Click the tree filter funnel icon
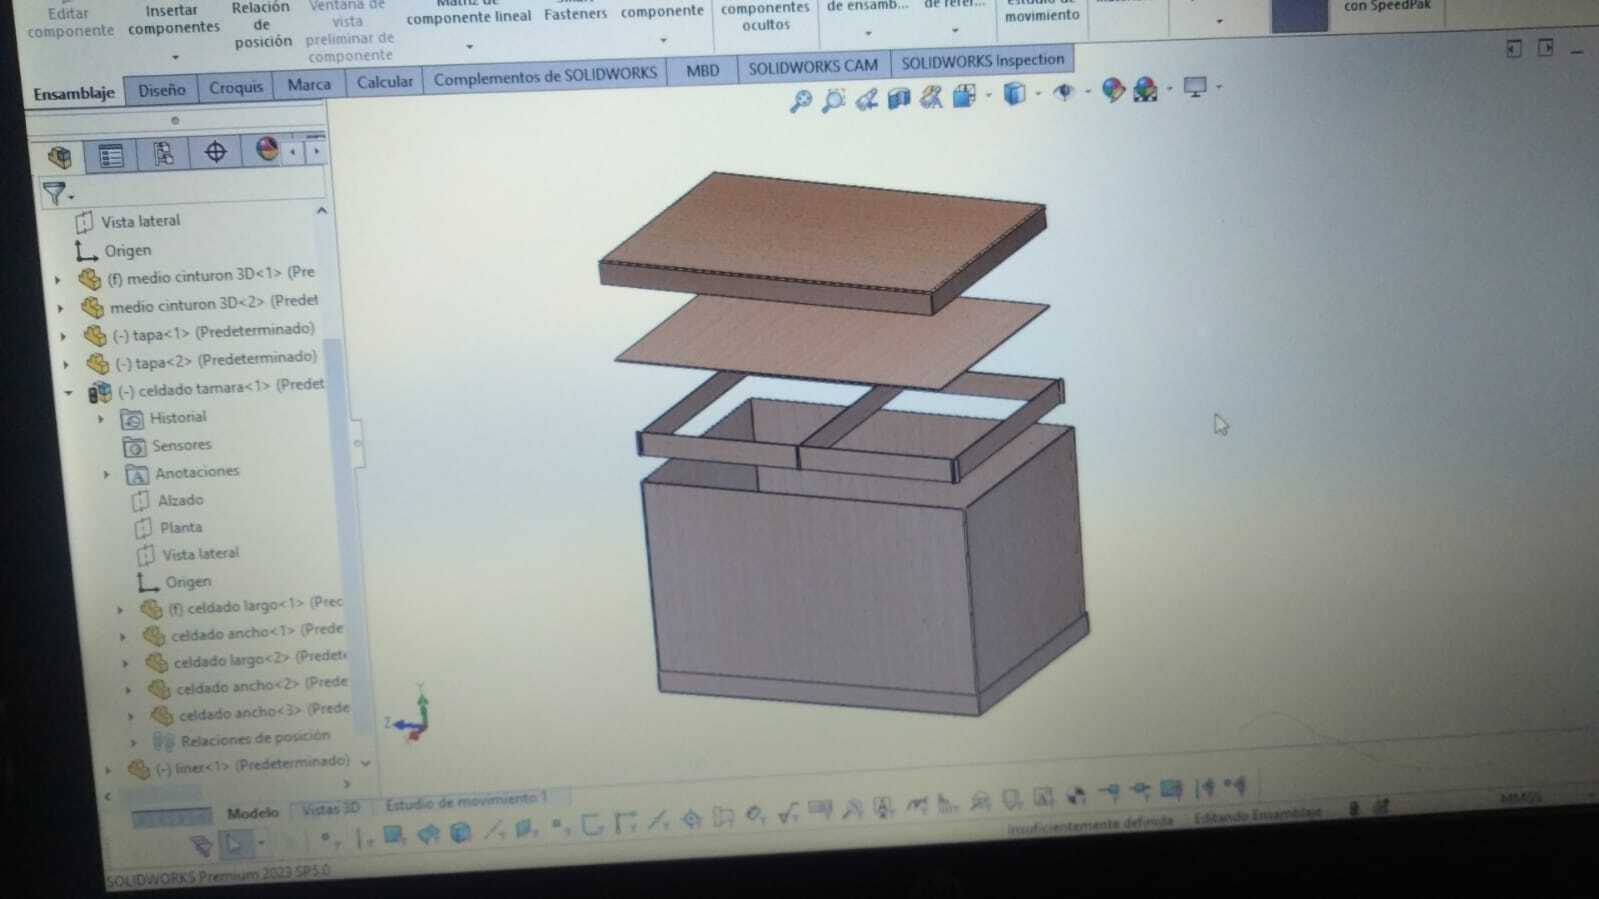This screenshot has width=1599, height=899. 56,193
